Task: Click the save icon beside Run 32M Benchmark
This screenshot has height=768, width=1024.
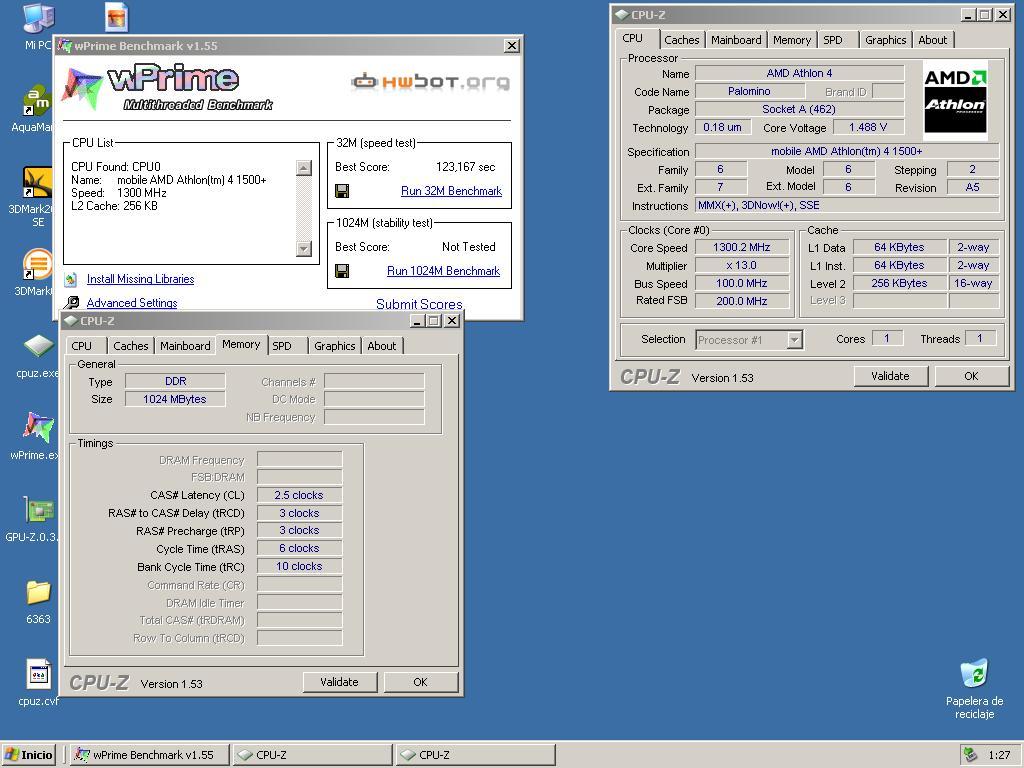Action: point(342,191)
